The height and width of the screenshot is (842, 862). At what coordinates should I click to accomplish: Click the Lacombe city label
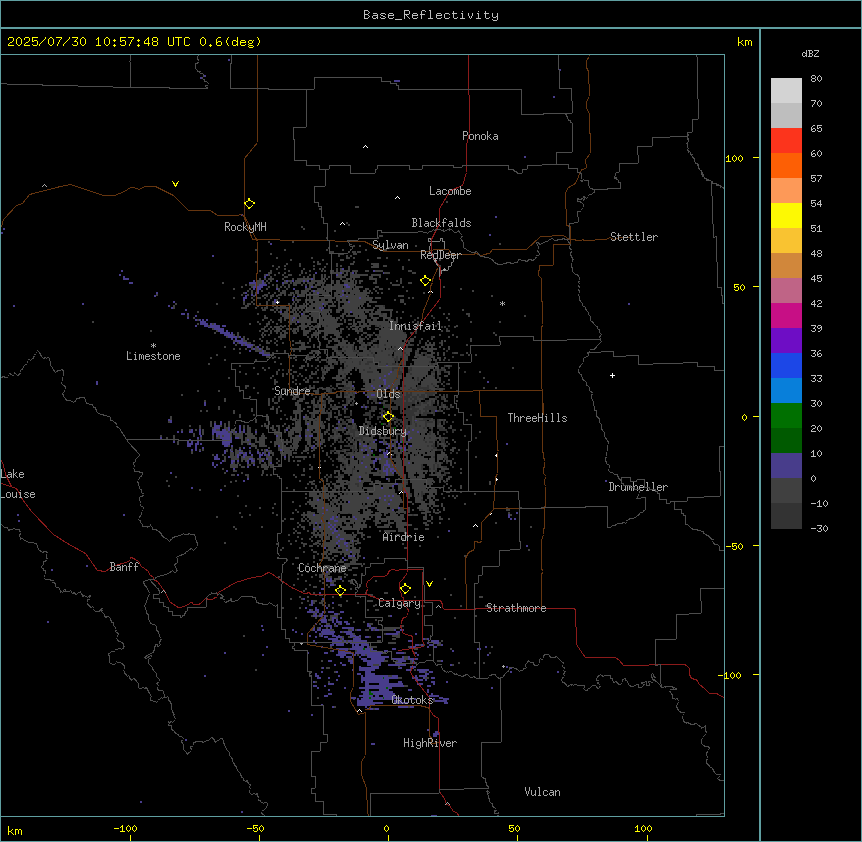tap(450, 191)
